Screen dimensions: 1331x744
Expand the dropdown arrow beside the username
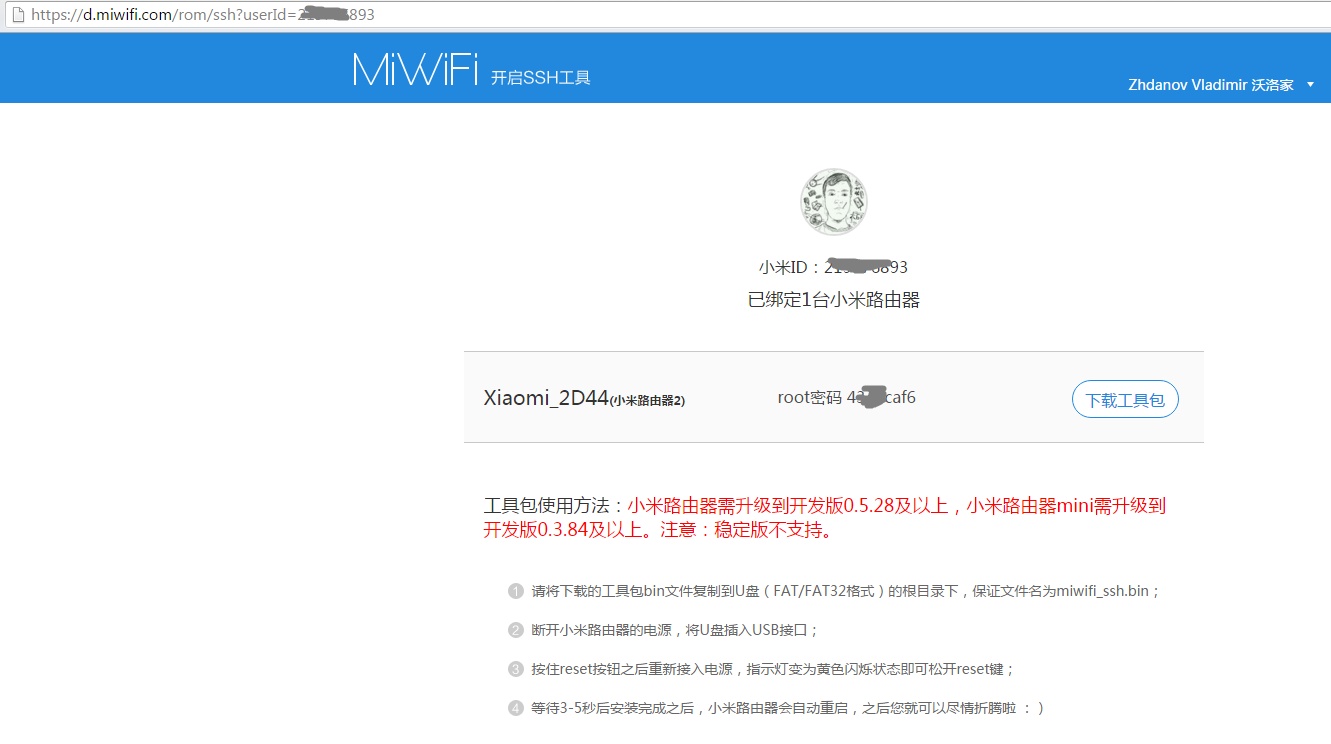pyautogui.click(x=1310, y=85)
